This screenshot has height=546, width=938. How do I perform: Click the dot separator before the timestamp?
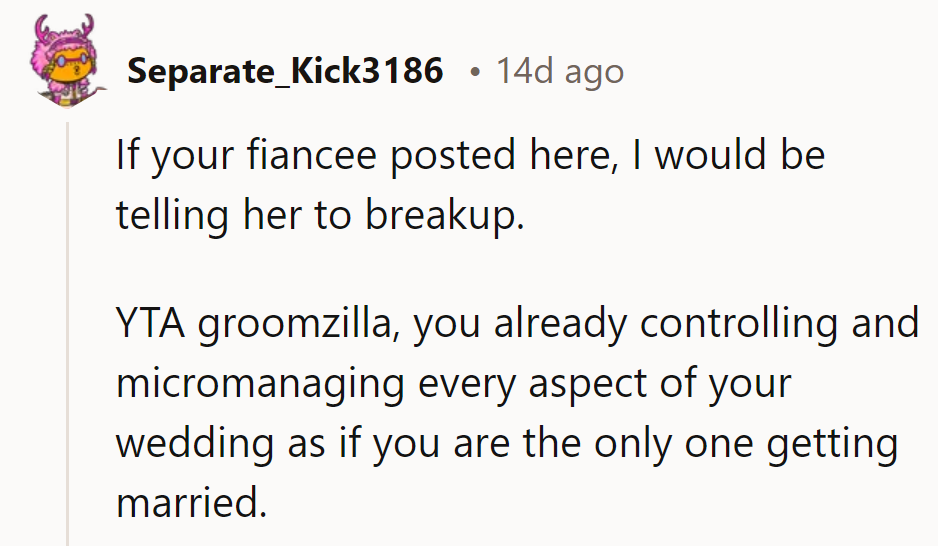pyautogui.click(x=474, y=71)
